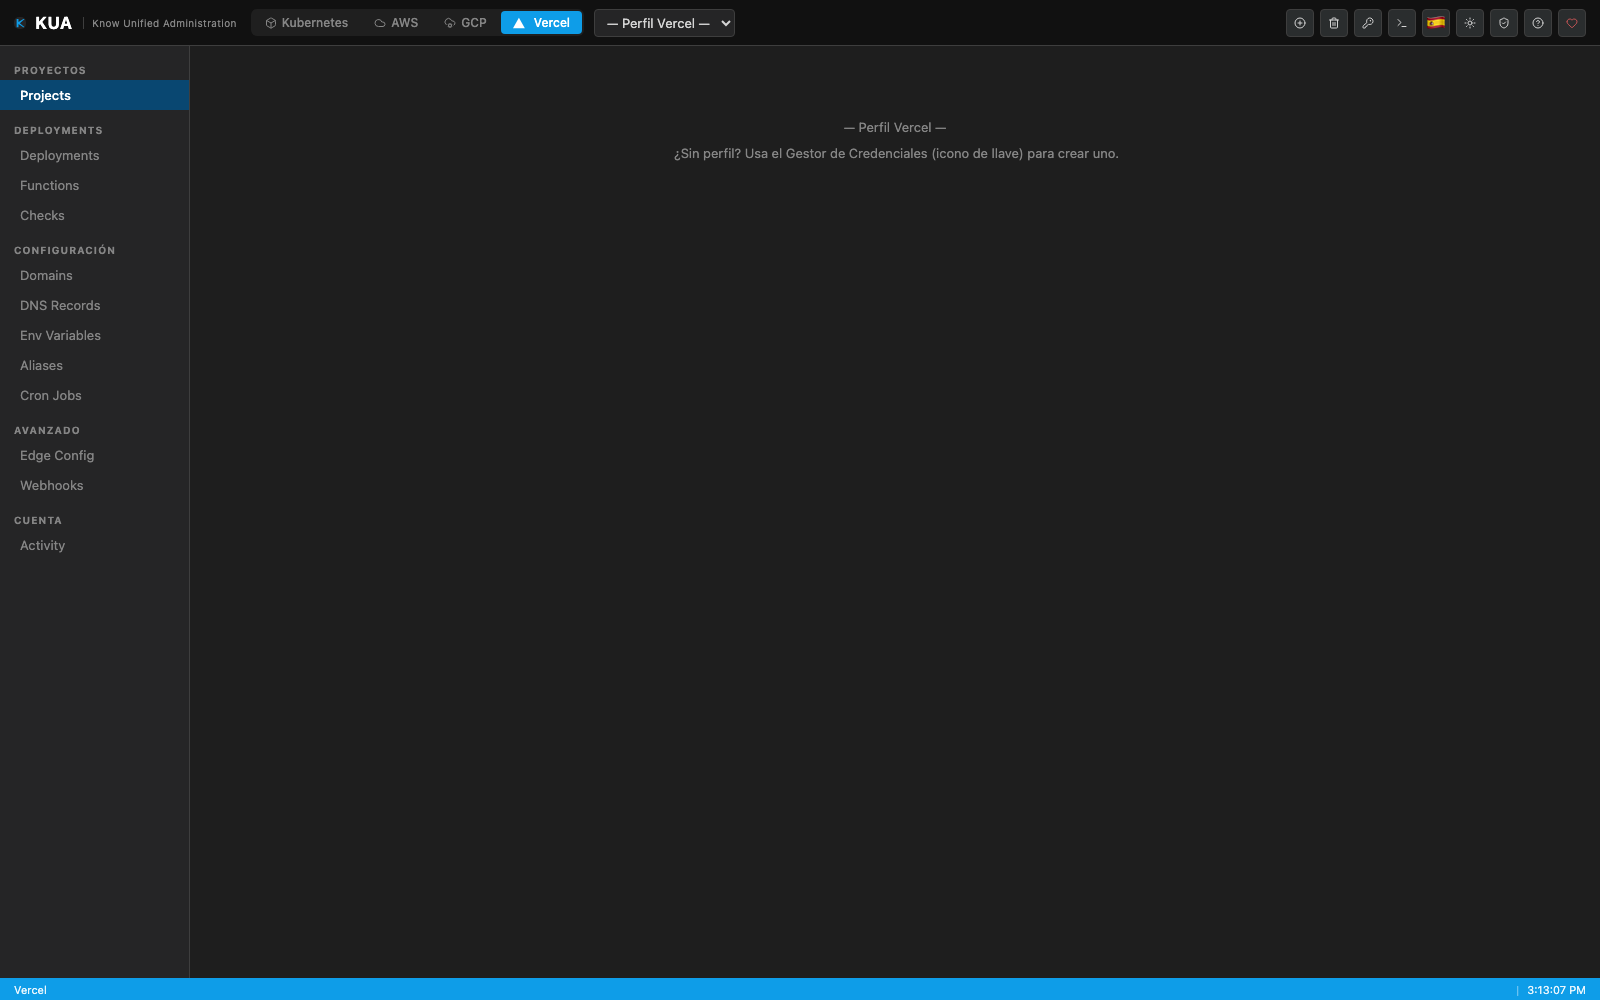The height and width of the screenshot is (1000, 1600).
Task: Open Checks in the sidebar
Action: click(94, 215)
